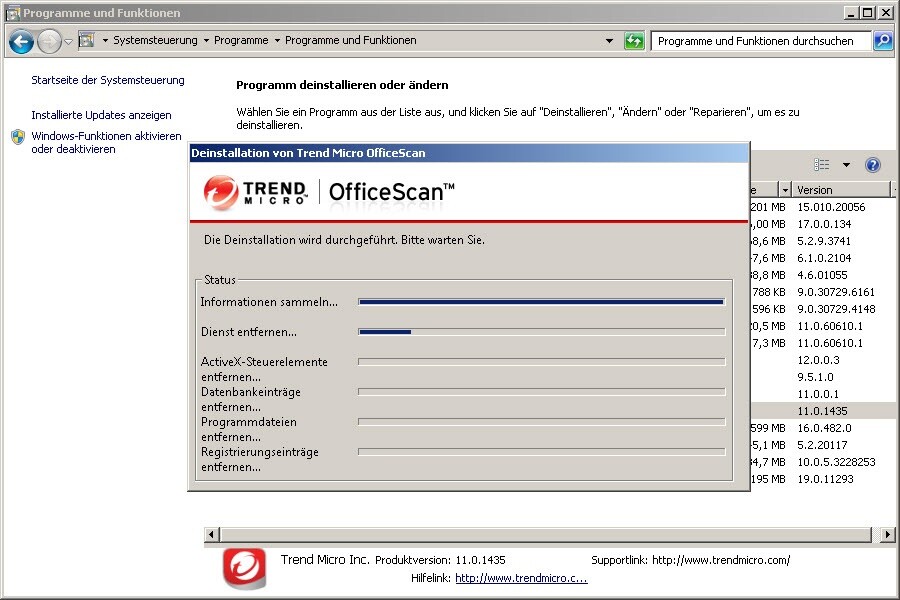The width and height of the screenshot is (900, 600).
Task: Click the search magnifier icon
Action: click(882, 41)
